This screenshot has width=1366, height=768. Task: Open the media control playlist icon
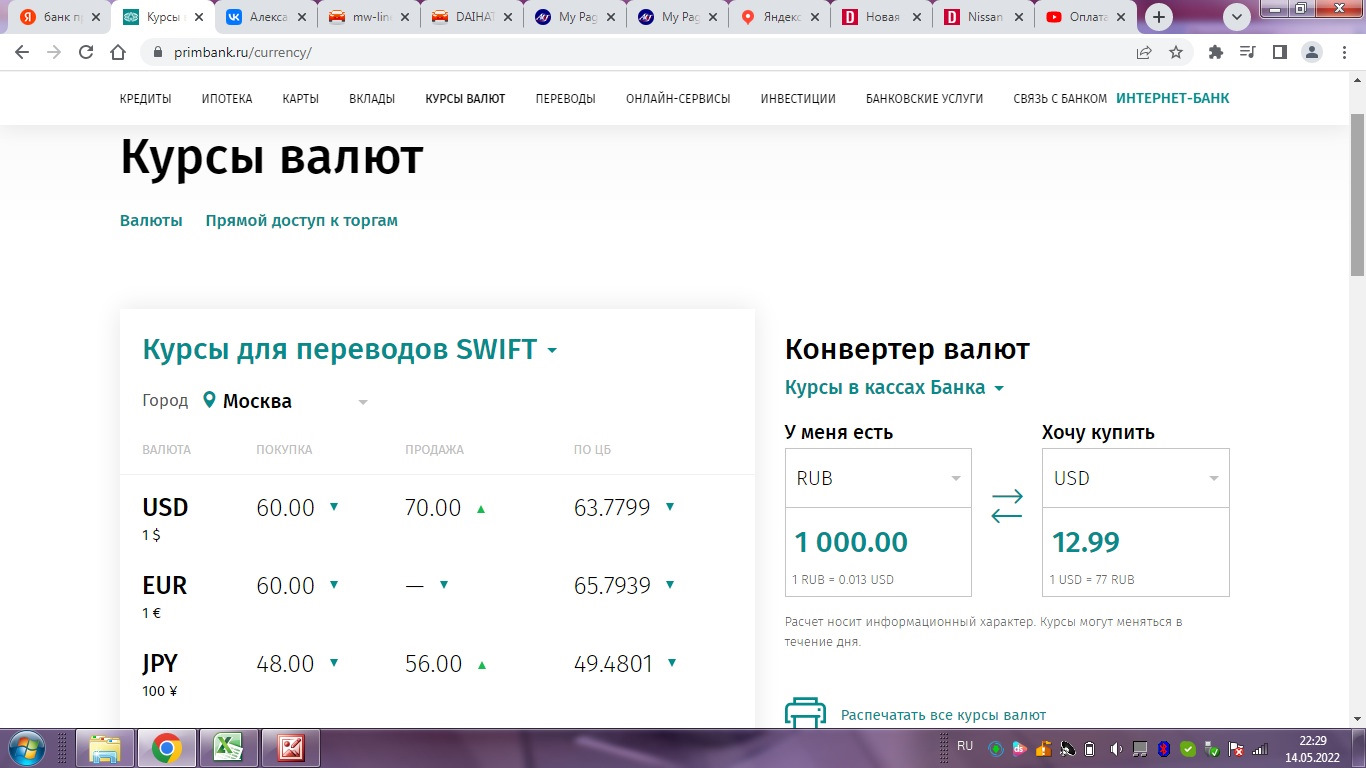pos(1247,52)
